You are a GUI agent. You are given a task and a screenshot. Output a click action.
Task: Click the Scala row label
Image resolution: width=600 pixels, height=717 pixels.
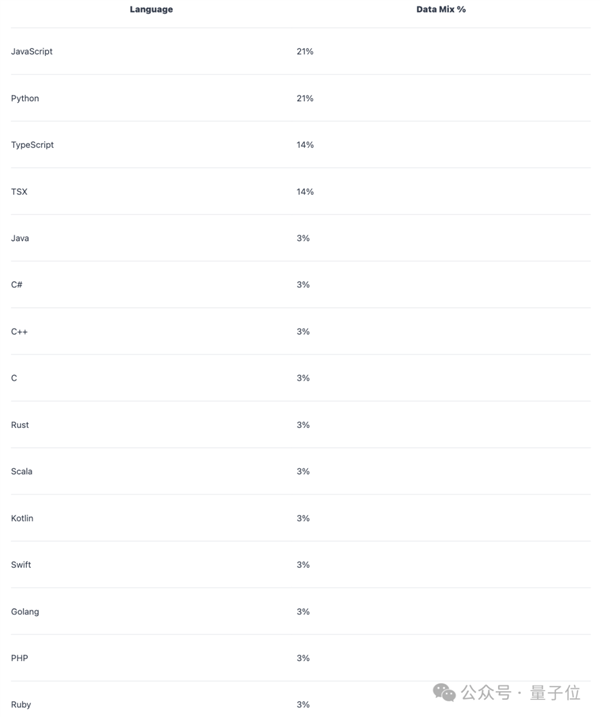[x=22, y=471]
